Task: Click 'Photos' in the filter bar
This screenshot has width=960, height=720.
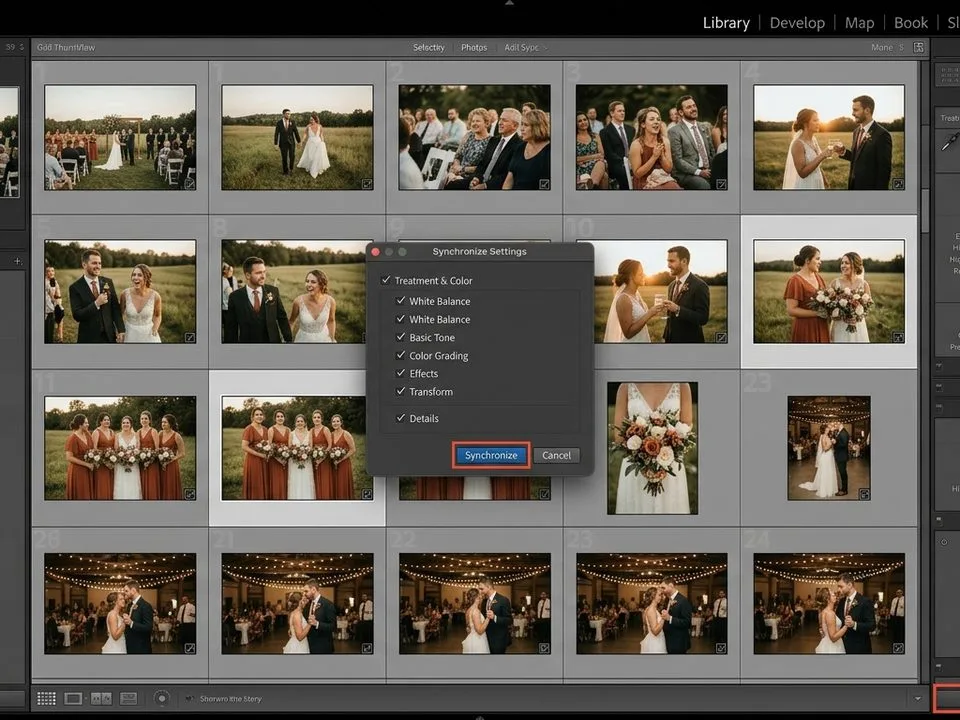Action: 474,47
